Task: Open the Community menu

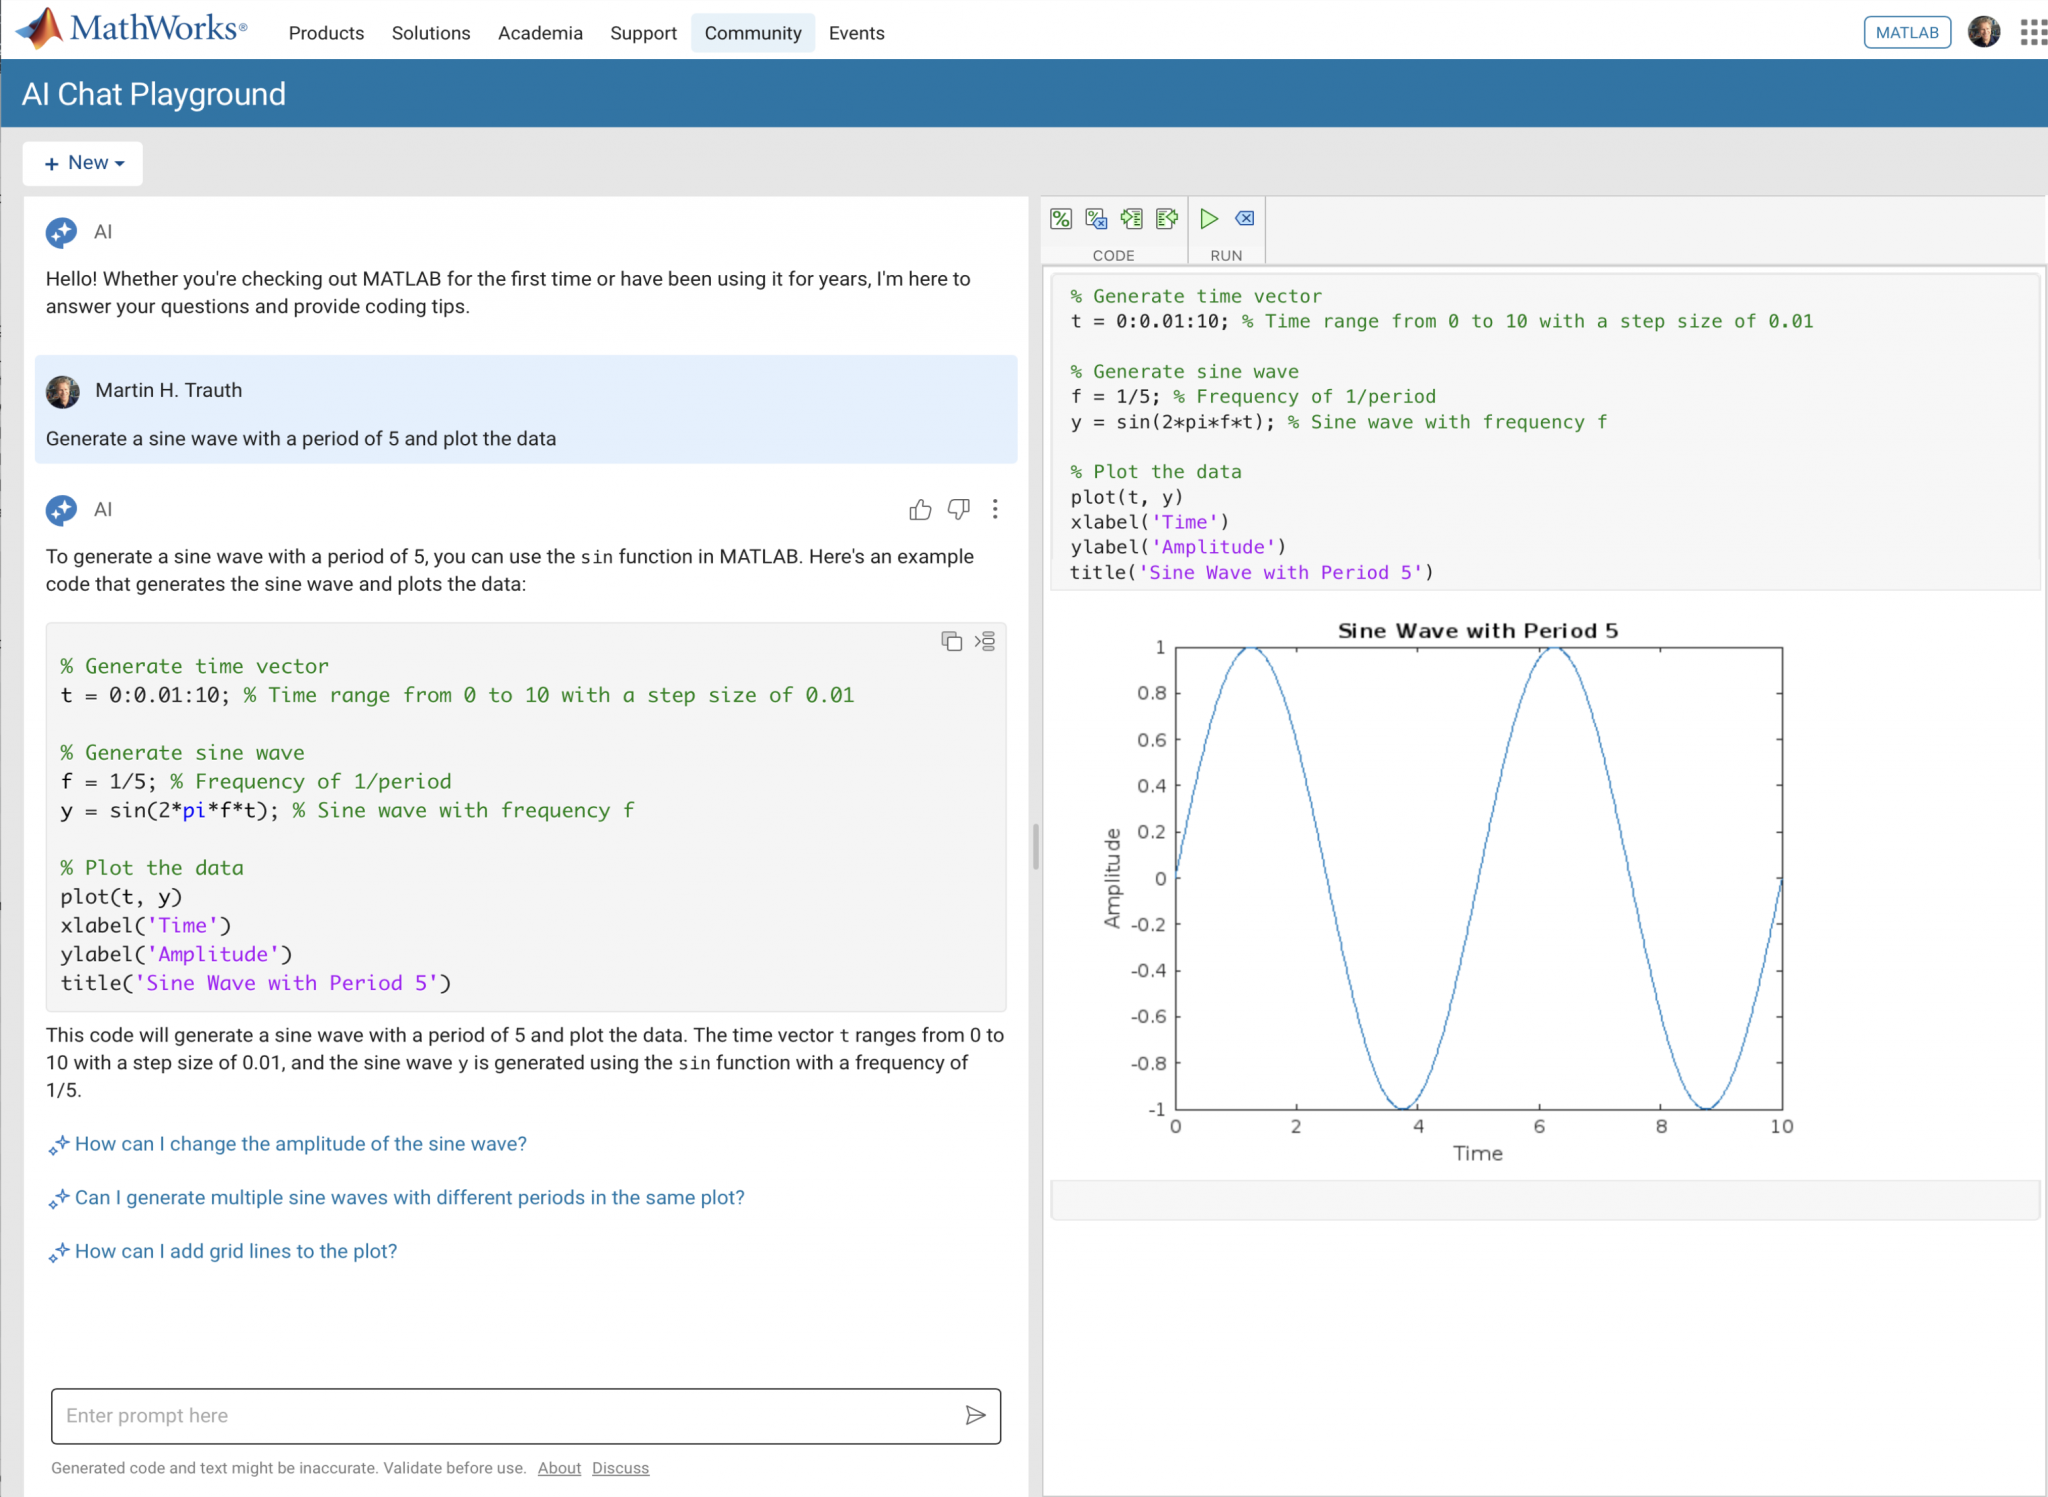Action: click(x=752, y=33)
